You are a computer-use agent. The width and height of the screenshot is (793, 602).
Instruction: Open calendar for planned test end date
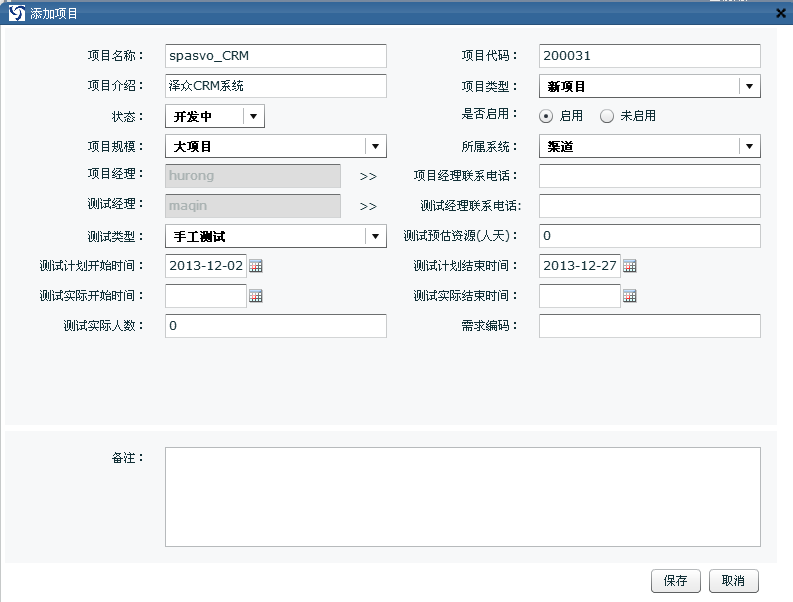pyautogui.click(x=630, y=266)
